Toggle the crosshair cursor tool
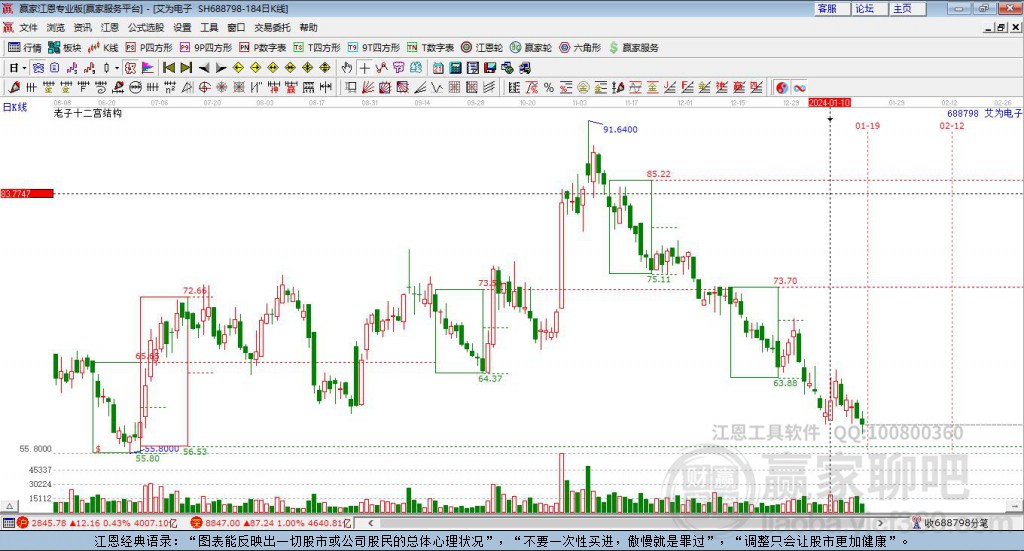 364,68
